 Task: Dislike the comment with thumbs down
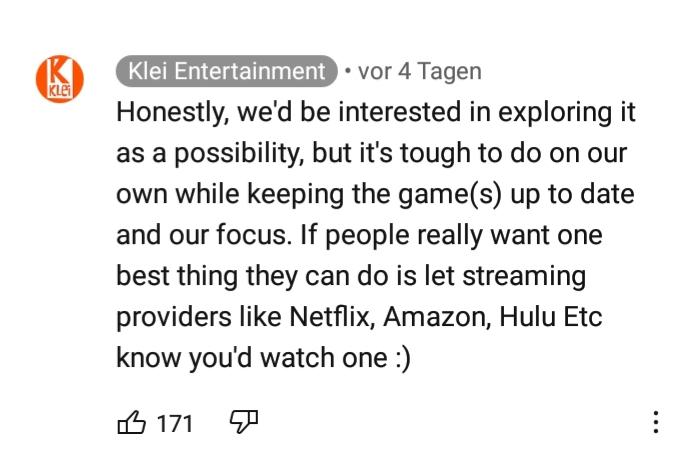(x=243, y=423)
